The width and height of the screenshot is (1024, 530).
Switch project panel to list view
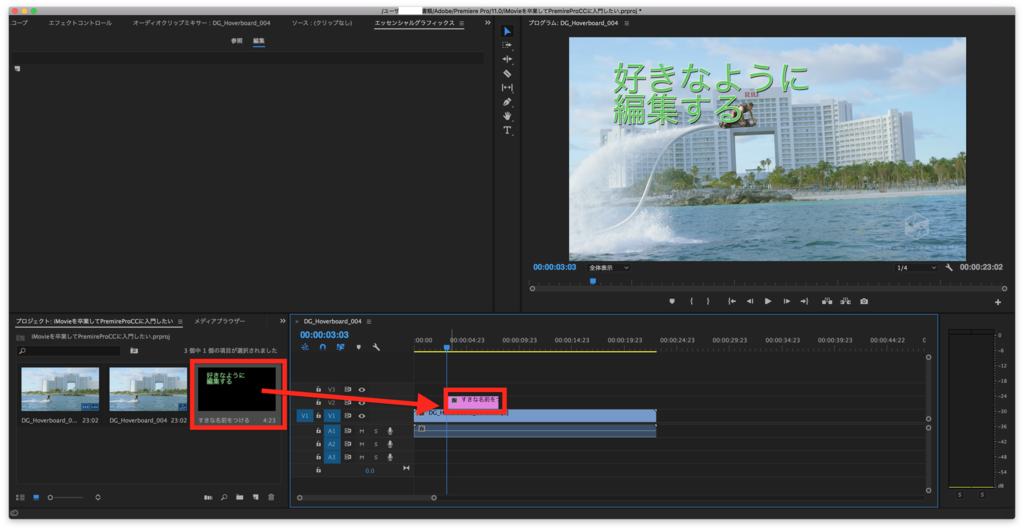(20, 497)
